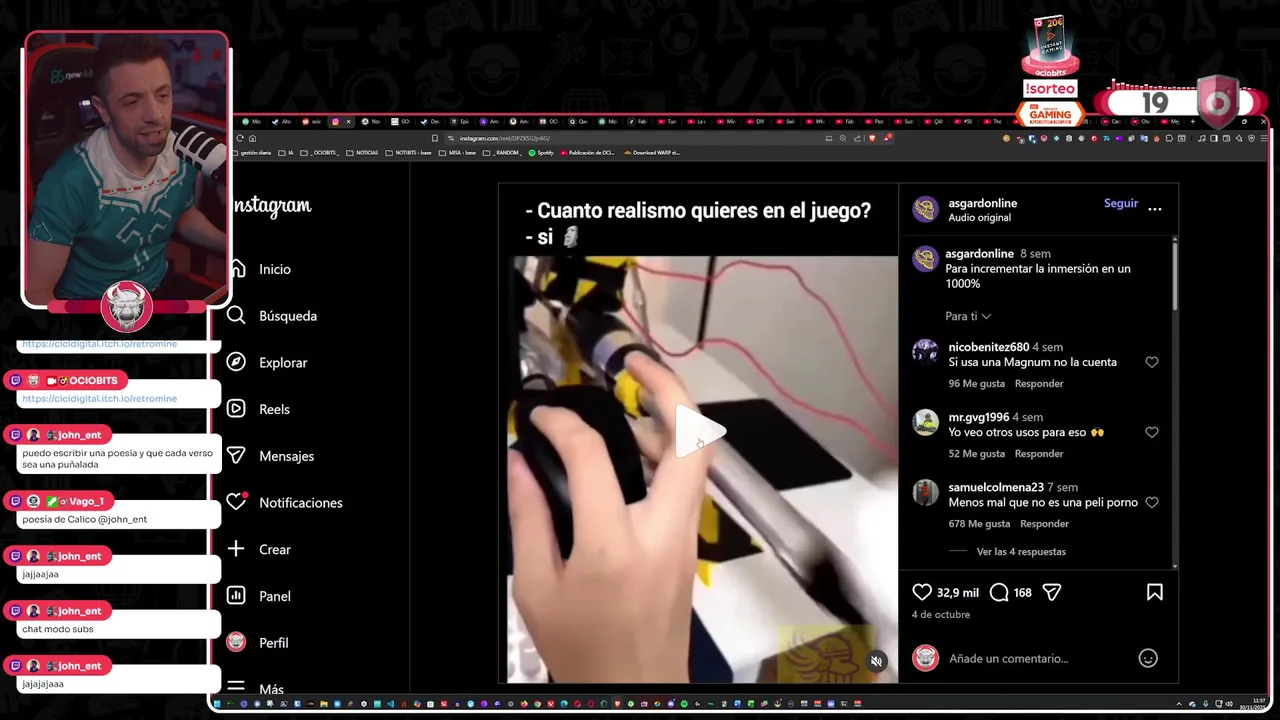The image size is (1280, 720).
Task: Expand the Para ti comments filter
Action: 968,316
